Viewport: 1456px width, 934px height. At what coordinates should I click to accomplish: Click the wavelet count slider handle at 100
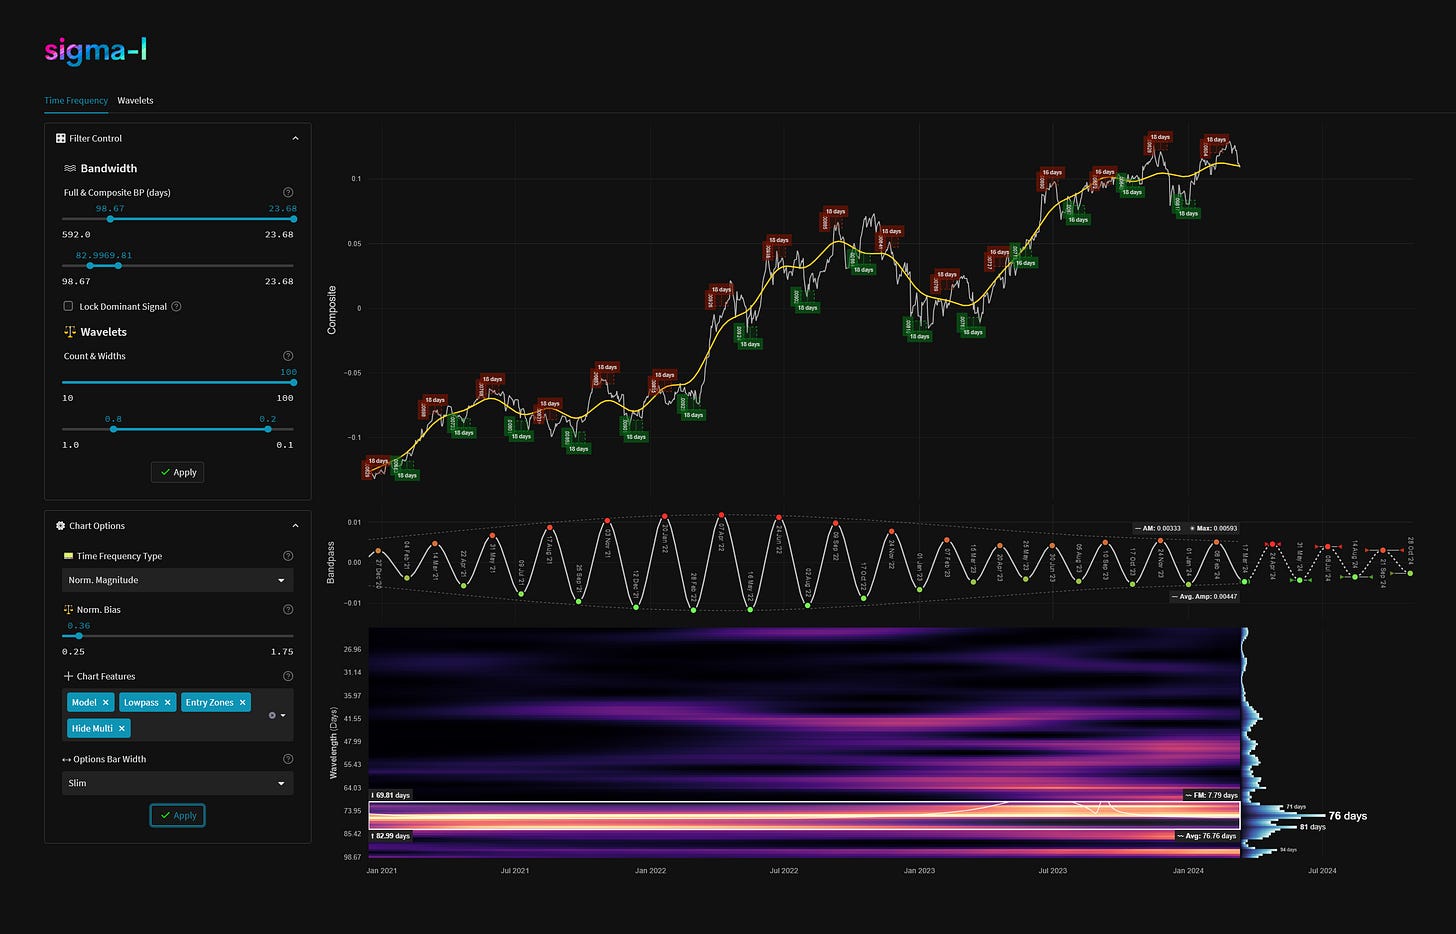[293, 382]
